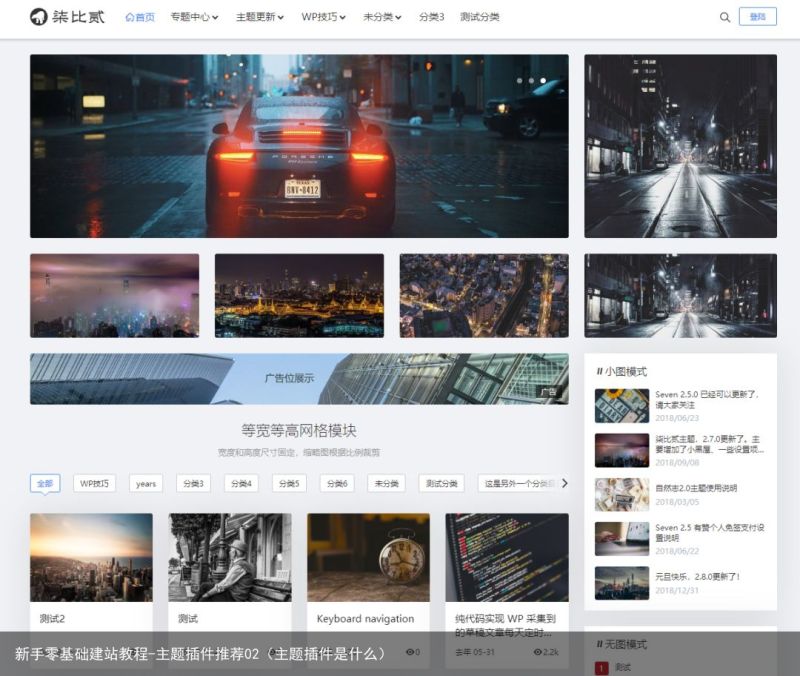This screenshot has width=800, height=676.
Task: Open 分类3 in the top navigation bar
Action: [432, 17]
